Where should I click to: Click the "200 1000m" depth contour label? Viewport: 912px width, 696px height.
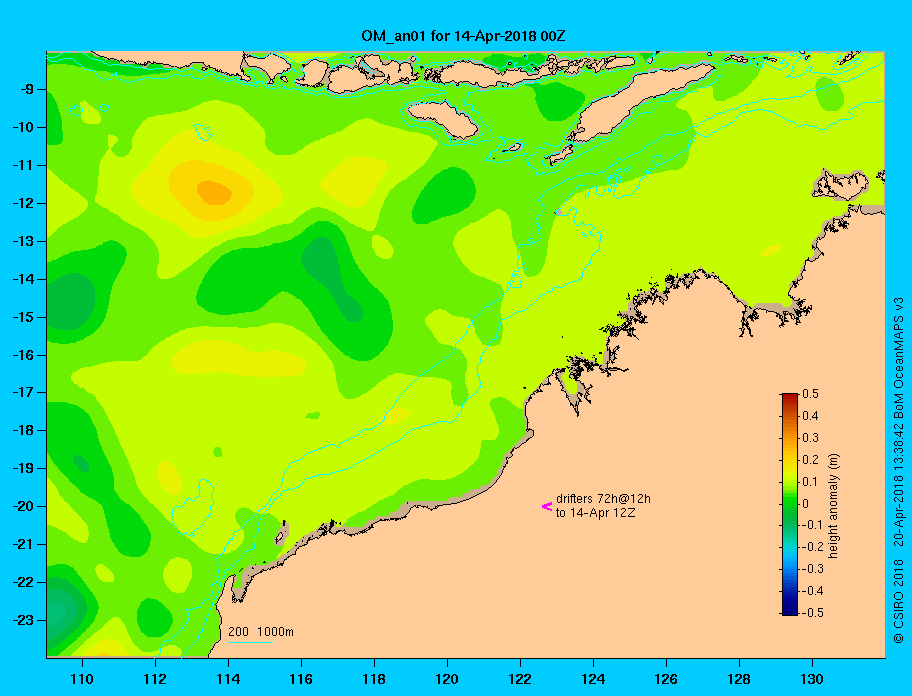261,631
